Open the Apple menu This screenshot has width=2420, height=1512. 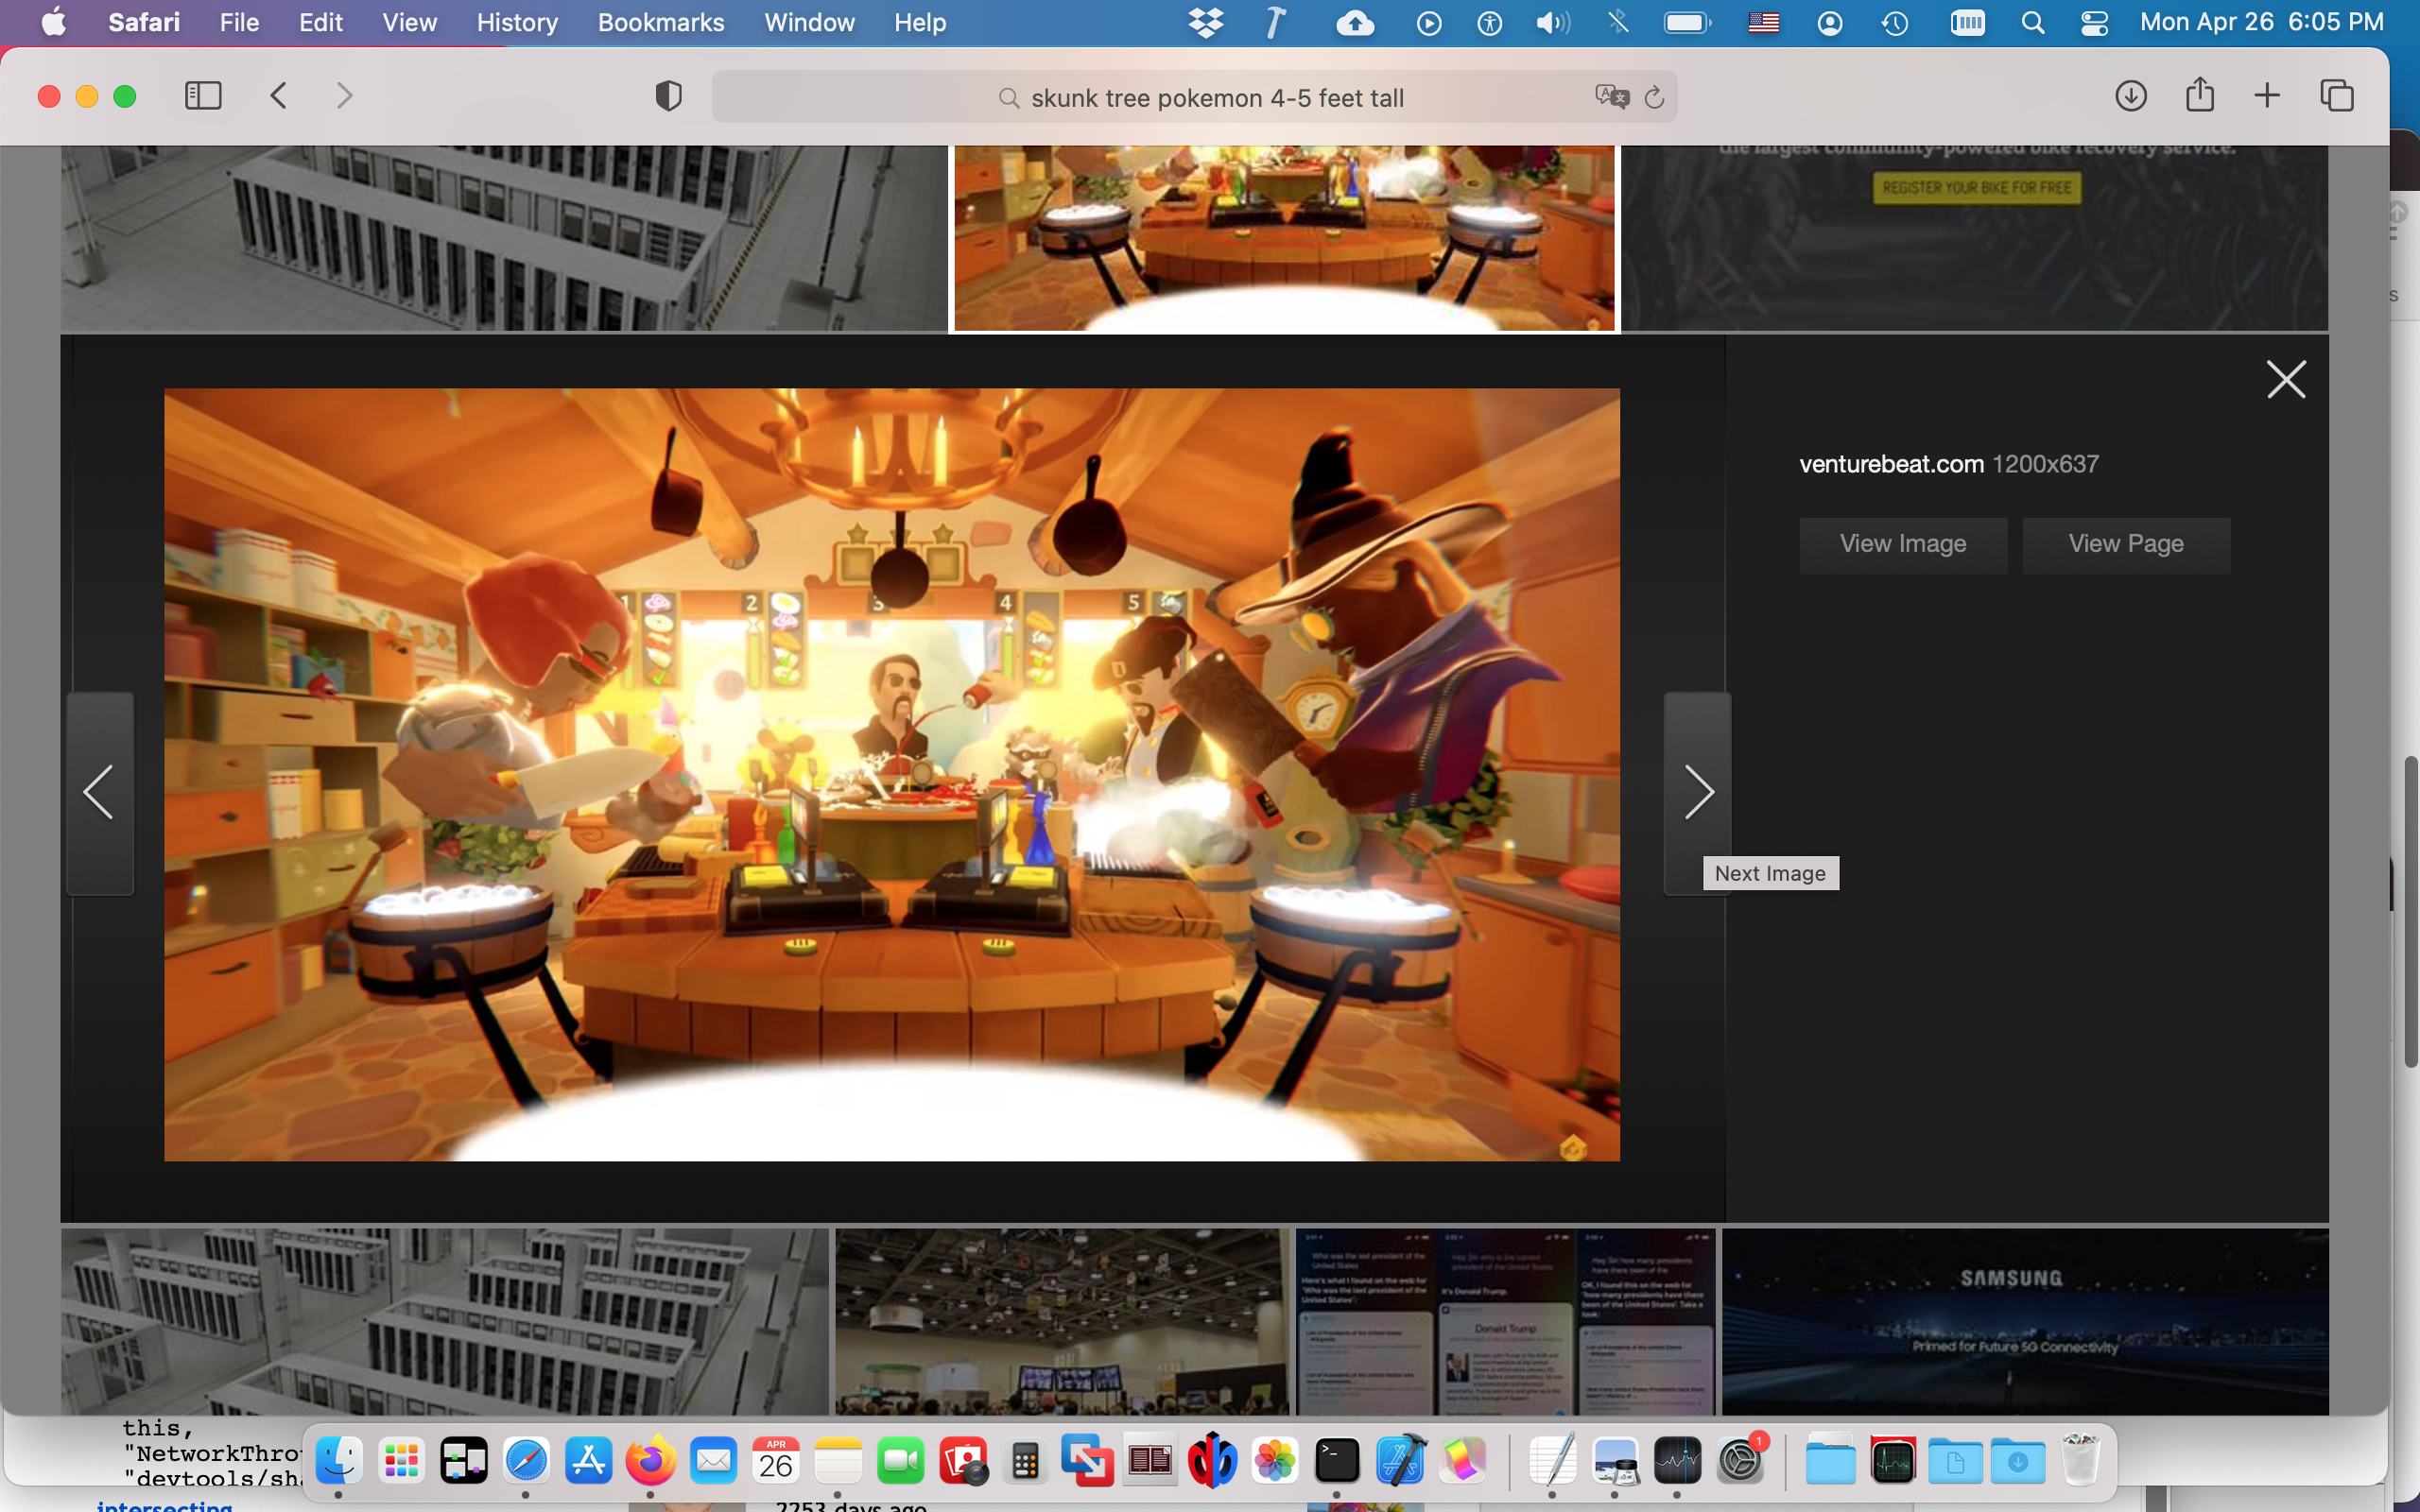54,22
